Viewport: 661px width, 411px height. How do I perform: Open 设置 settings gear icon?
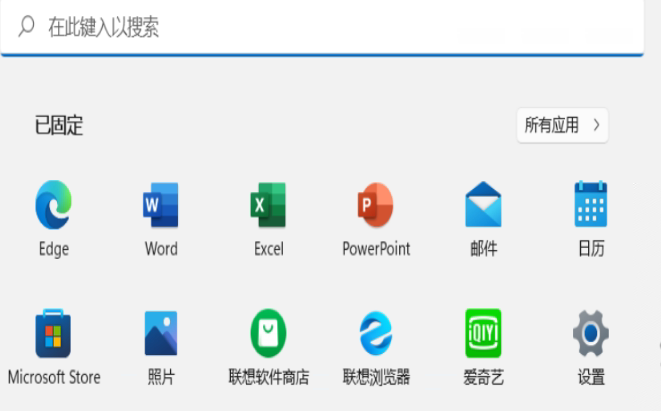pyautogui.click(x=591, y=333)
